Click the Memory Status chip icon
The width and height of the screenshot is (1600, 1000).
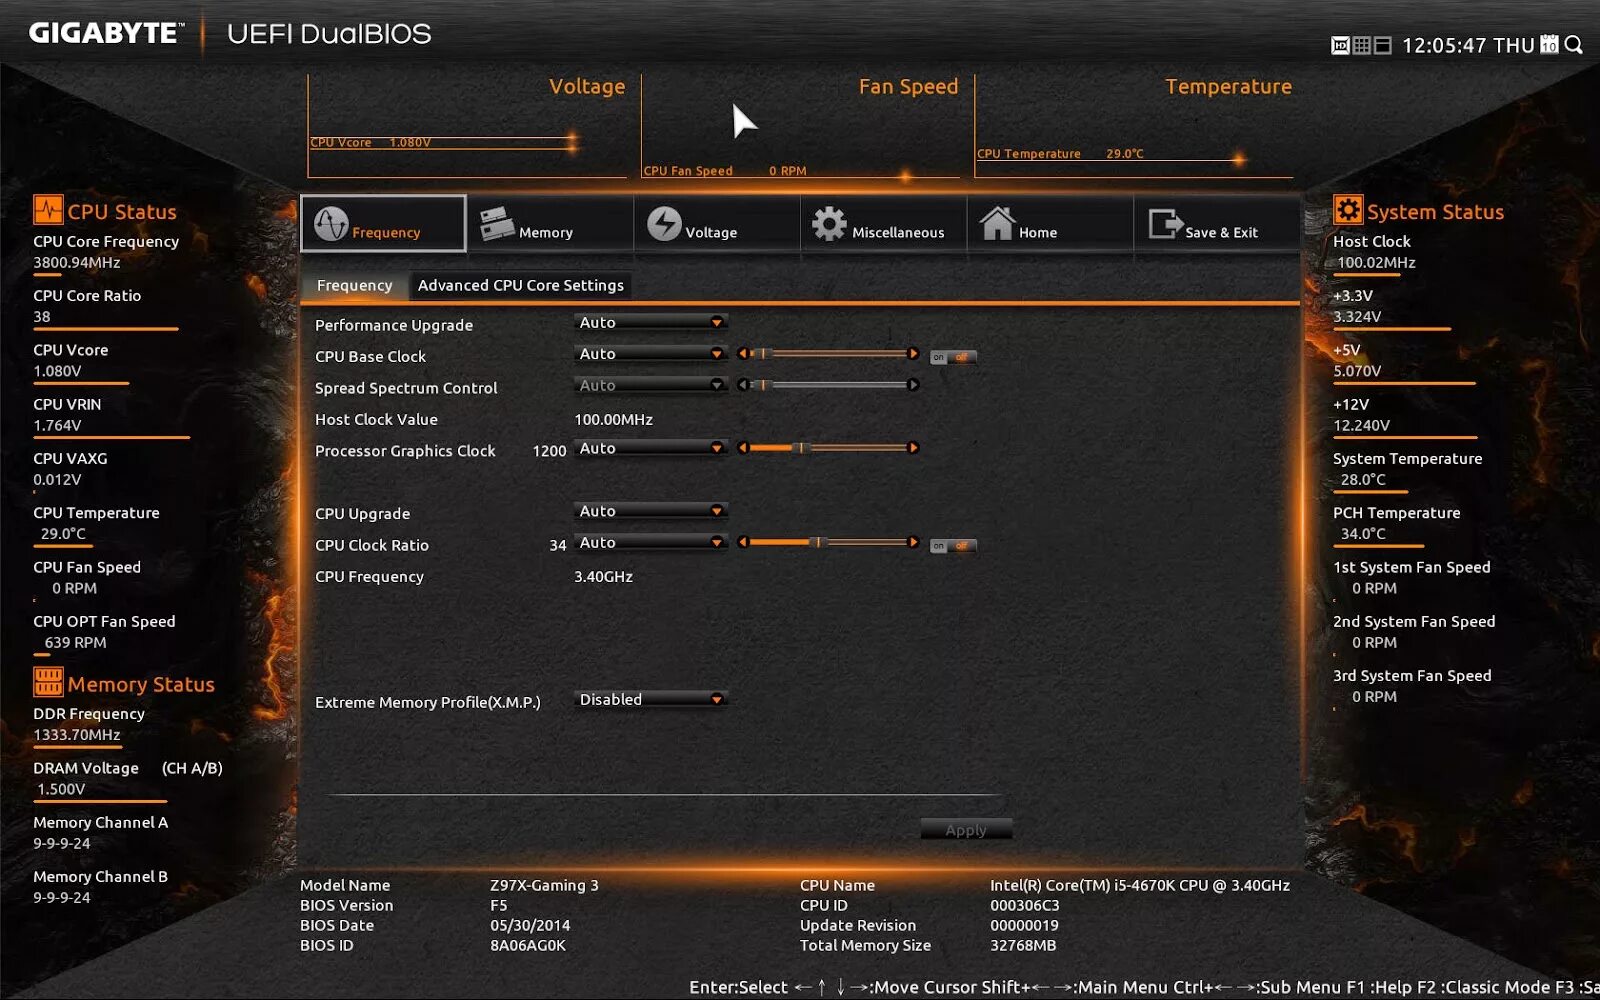(48, 682)
